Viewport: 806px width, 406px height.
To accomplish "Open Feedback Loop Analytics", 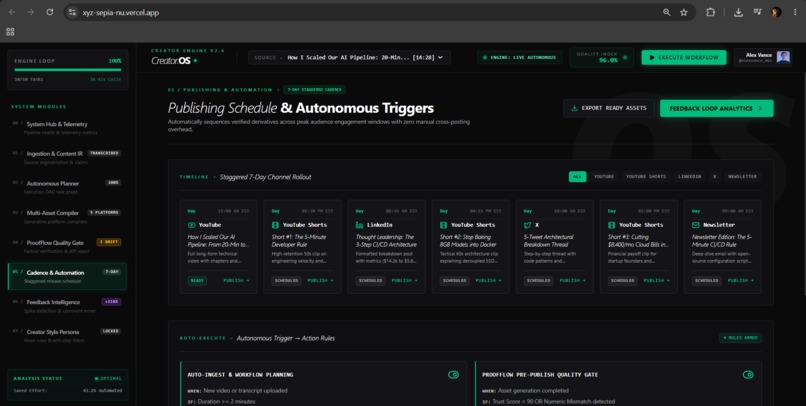I will pyautogui.click(x=717, y=108).
